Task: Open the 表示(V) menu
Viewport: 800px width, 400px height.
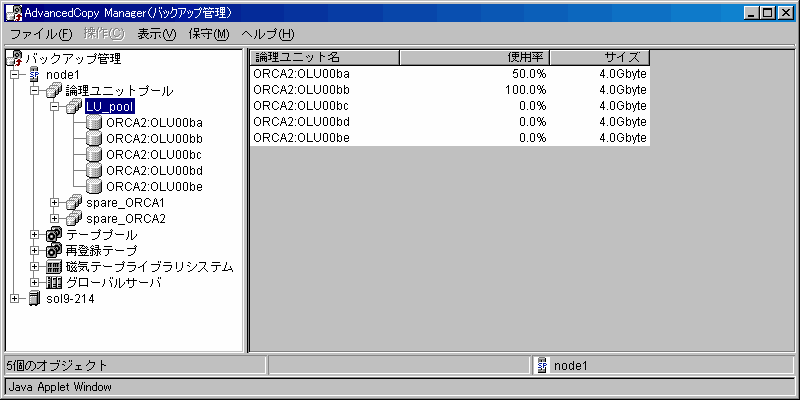Action: (x=156, y=34)
